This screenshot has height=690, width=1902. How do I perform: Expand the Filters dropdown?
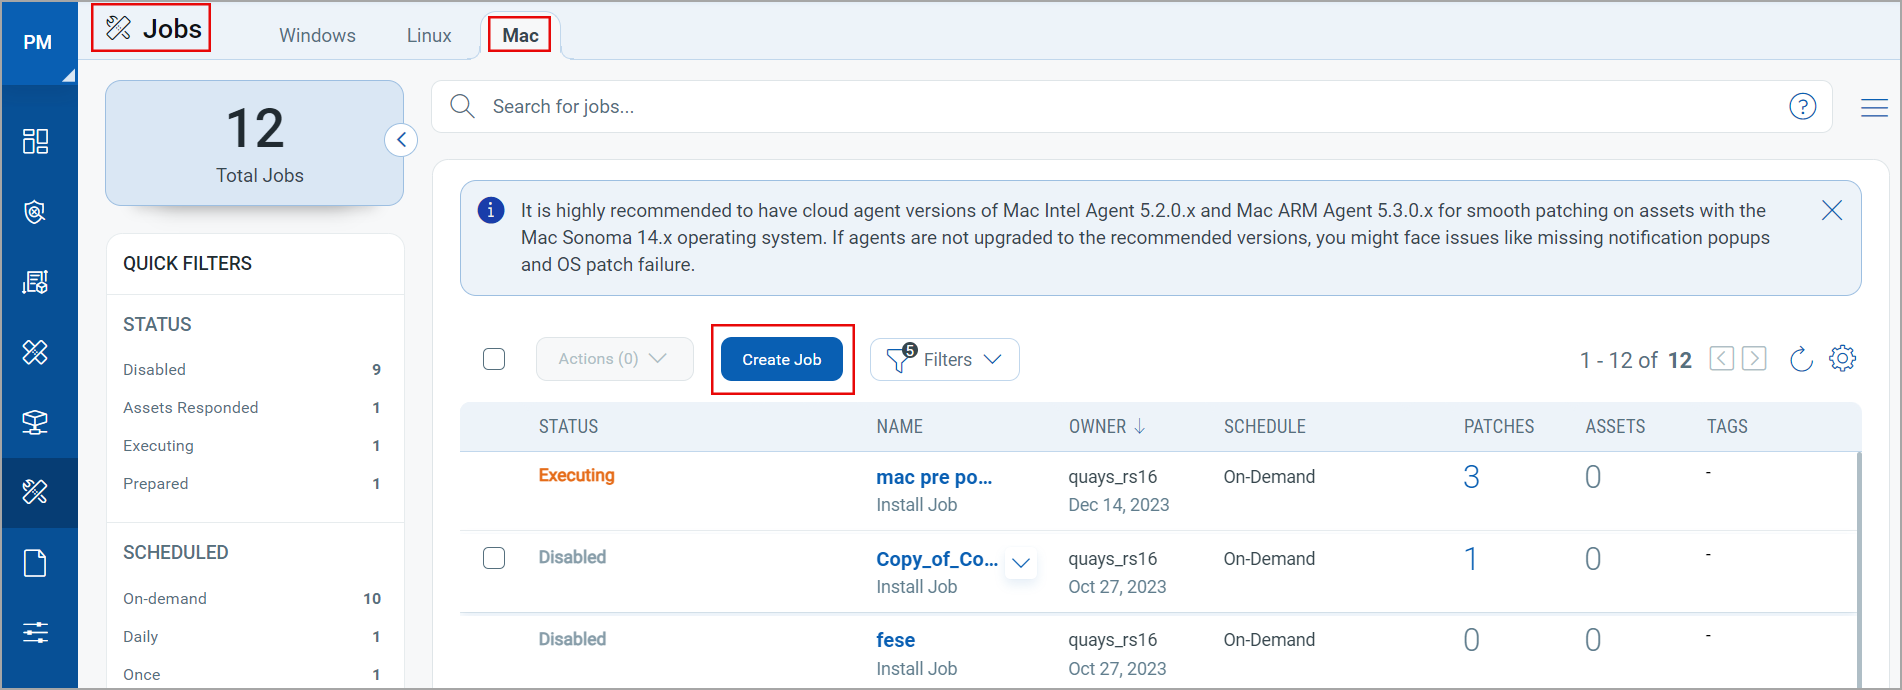pos(944,359)
